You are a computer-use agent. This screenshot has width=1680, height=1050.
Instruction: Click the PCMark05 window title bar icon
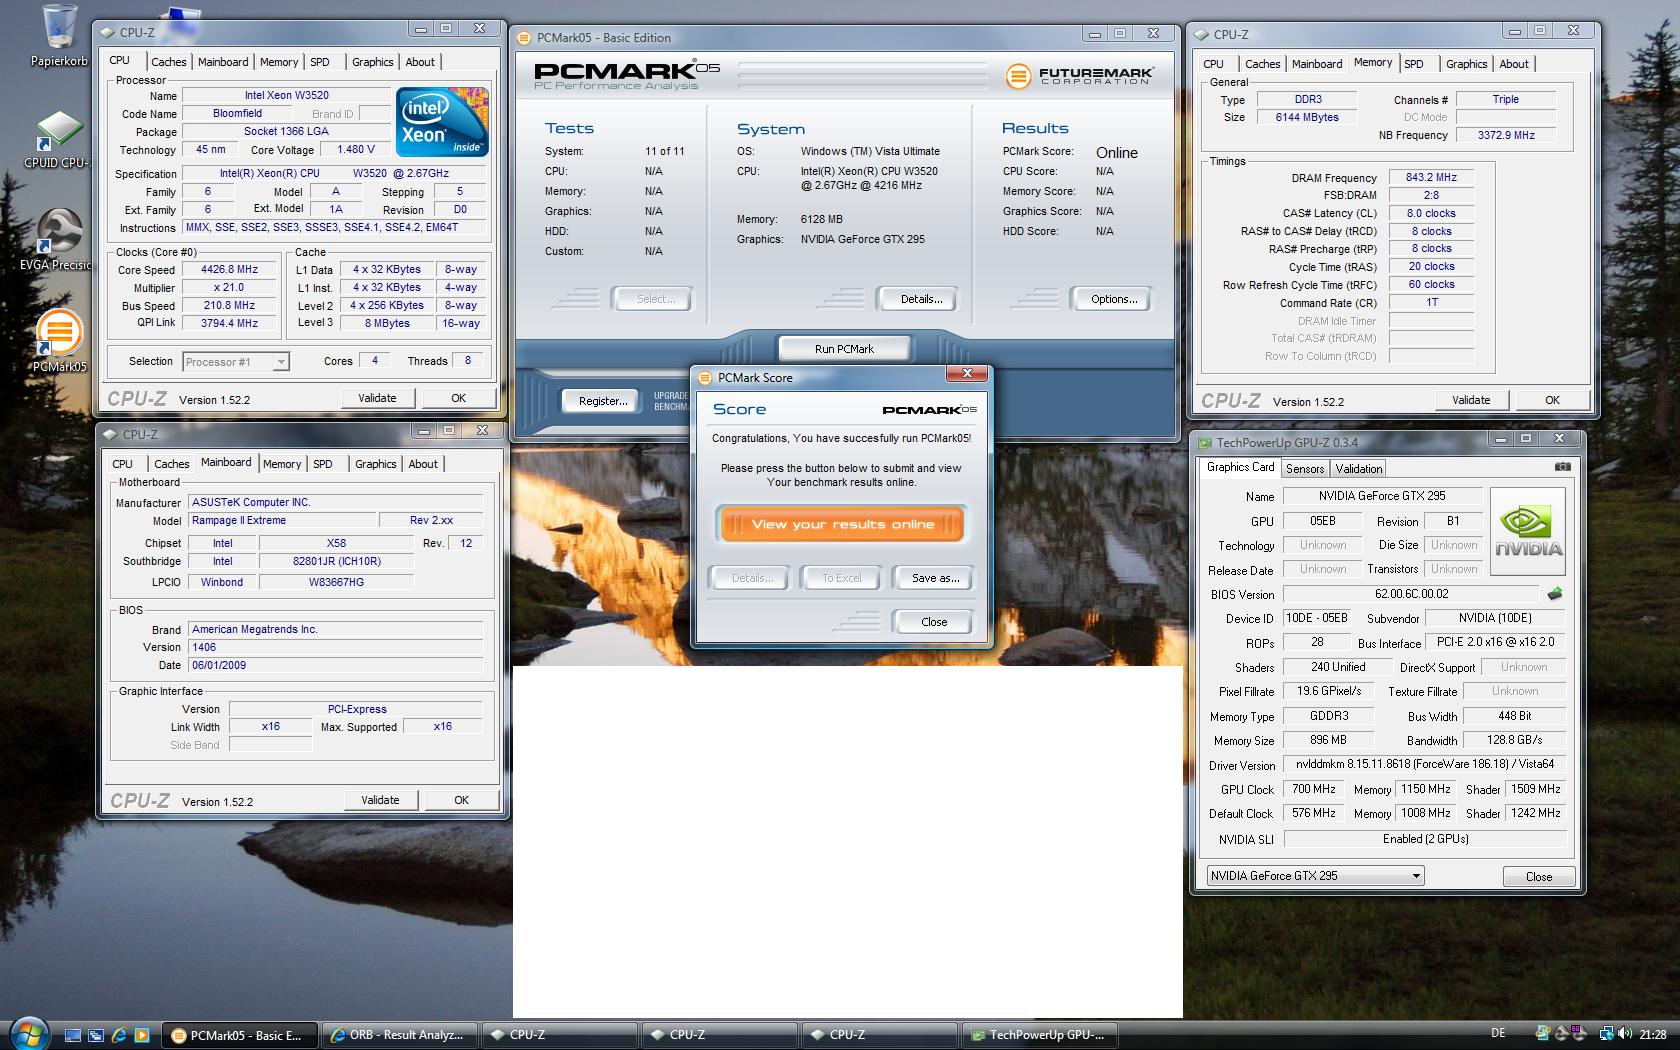pos(524,38)
